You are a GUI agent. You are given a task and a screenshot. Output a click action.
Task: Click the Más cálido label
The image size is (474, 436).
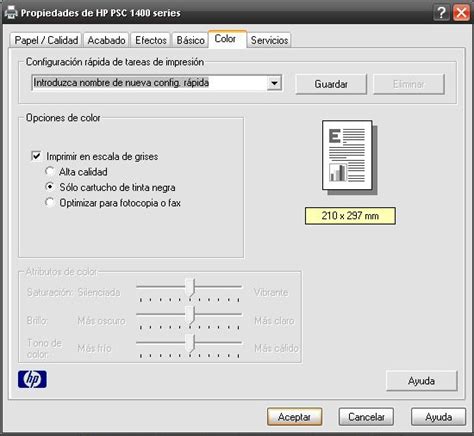pyautogui.click(x=276, y=348)
